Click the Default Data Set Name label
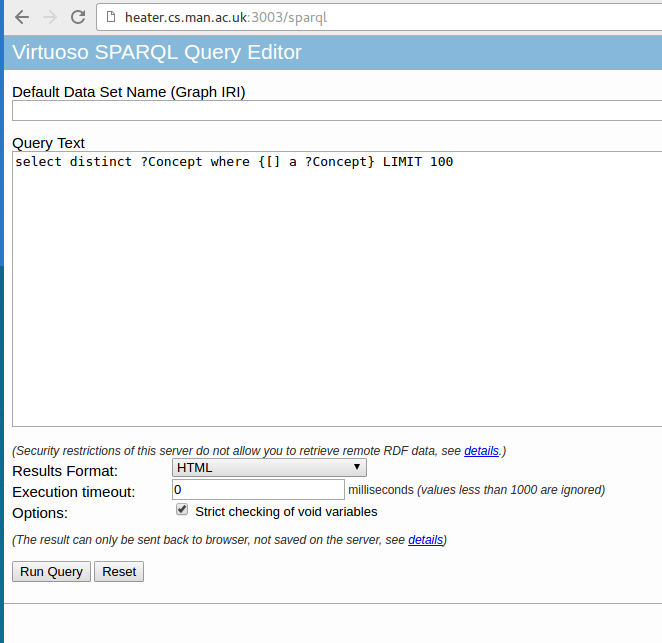662x643 pixels. point(129,92)
